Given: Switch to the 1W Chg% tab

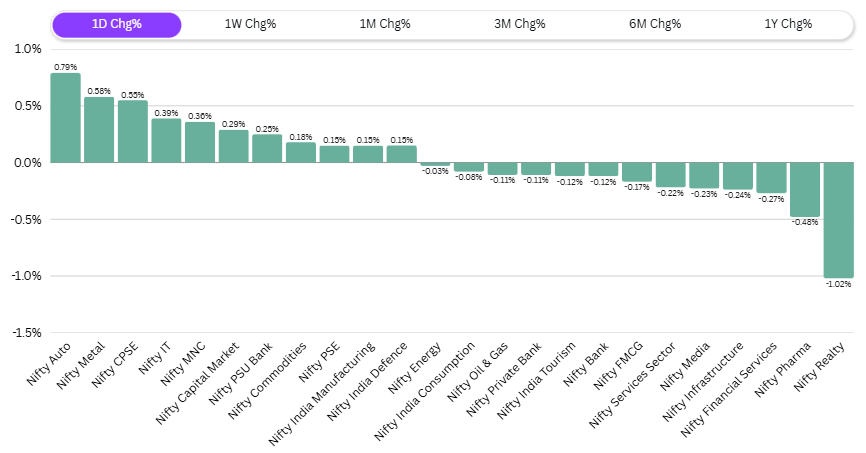Looking at the screenshot, I should click(250, 25).
